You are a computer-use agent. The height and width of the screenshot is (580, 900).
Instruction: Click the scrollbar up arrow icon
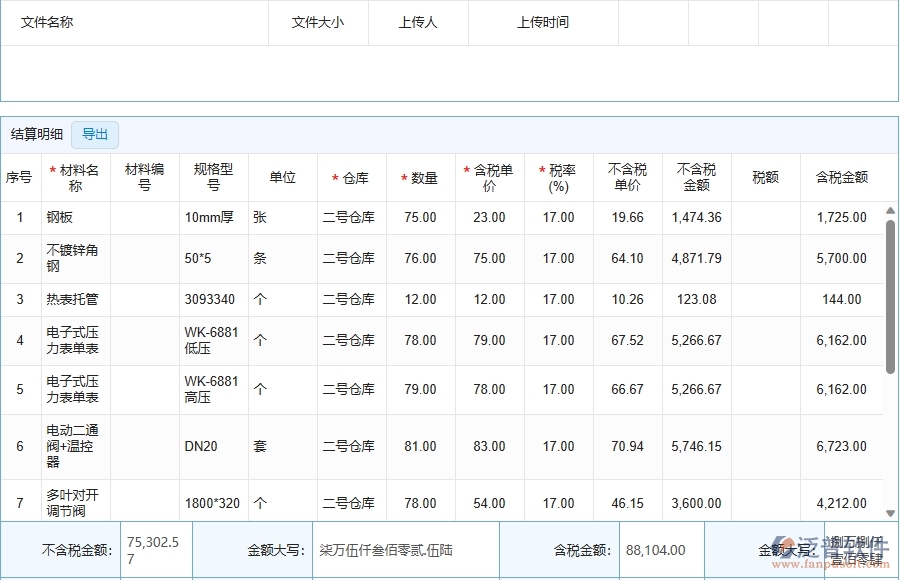[888, 210]
